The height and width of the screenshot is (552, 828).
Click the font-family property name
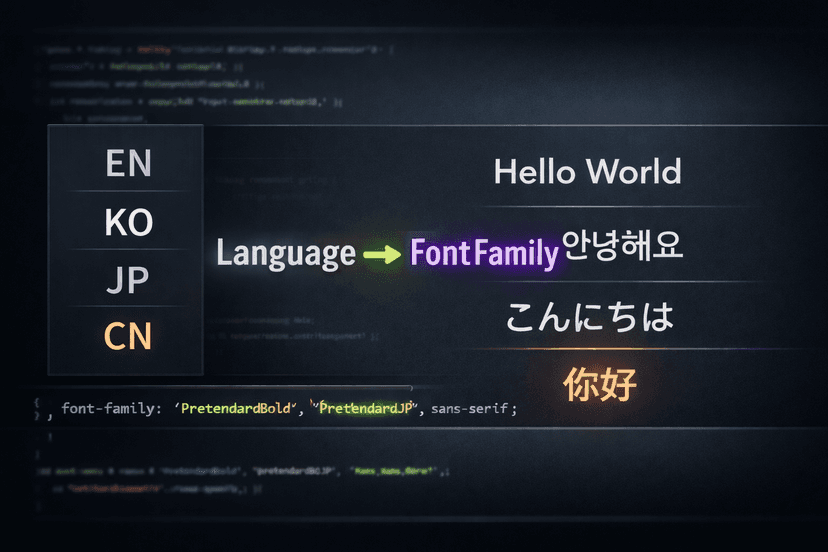click(111, 408)
